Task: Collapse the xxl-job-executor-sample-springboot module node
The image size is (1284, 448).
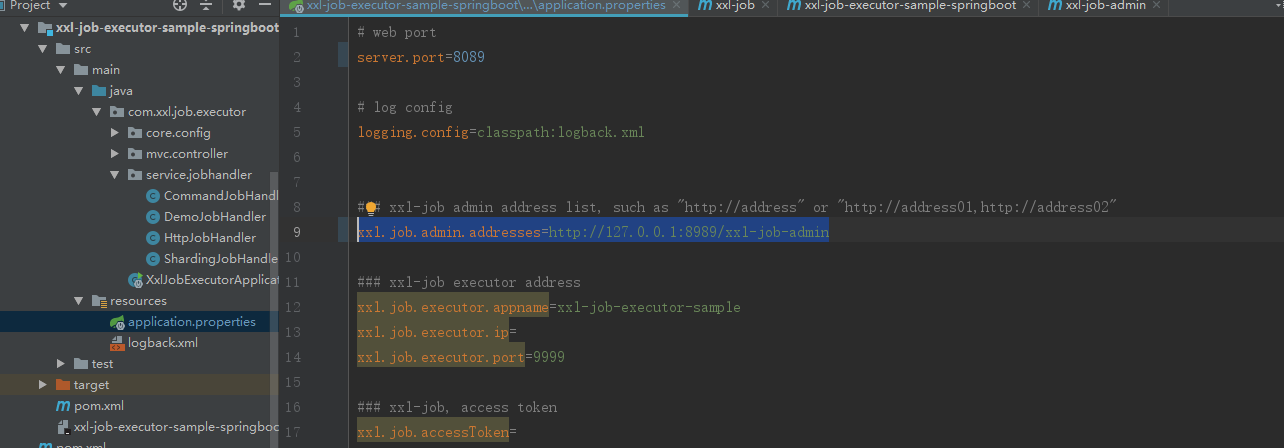Action: (x=26, y=28)
